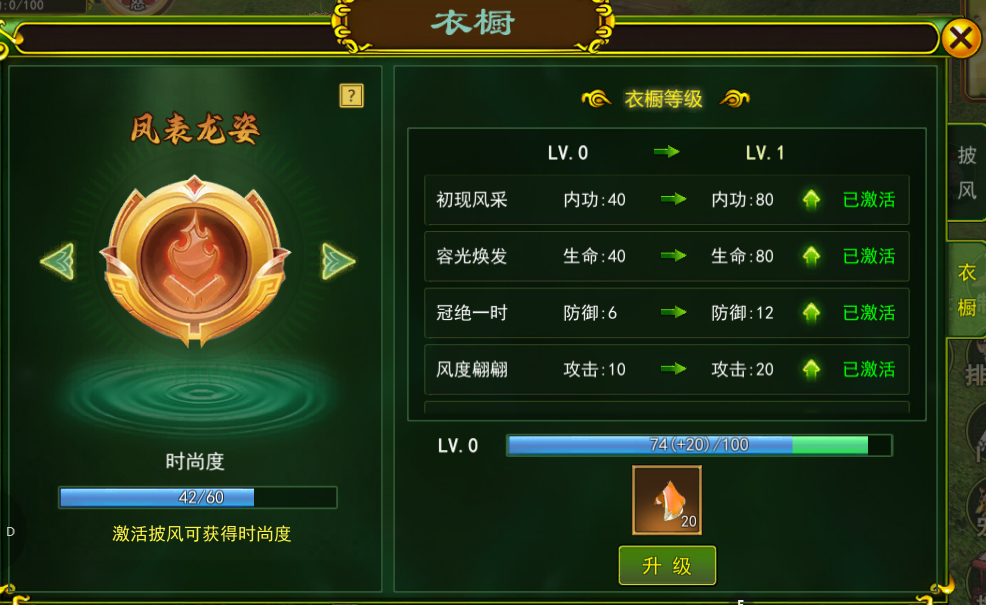This screenshot has height=605, width=986.
Task: Switch to the 衣橱 side tab
Action: (x=967, y=290)
